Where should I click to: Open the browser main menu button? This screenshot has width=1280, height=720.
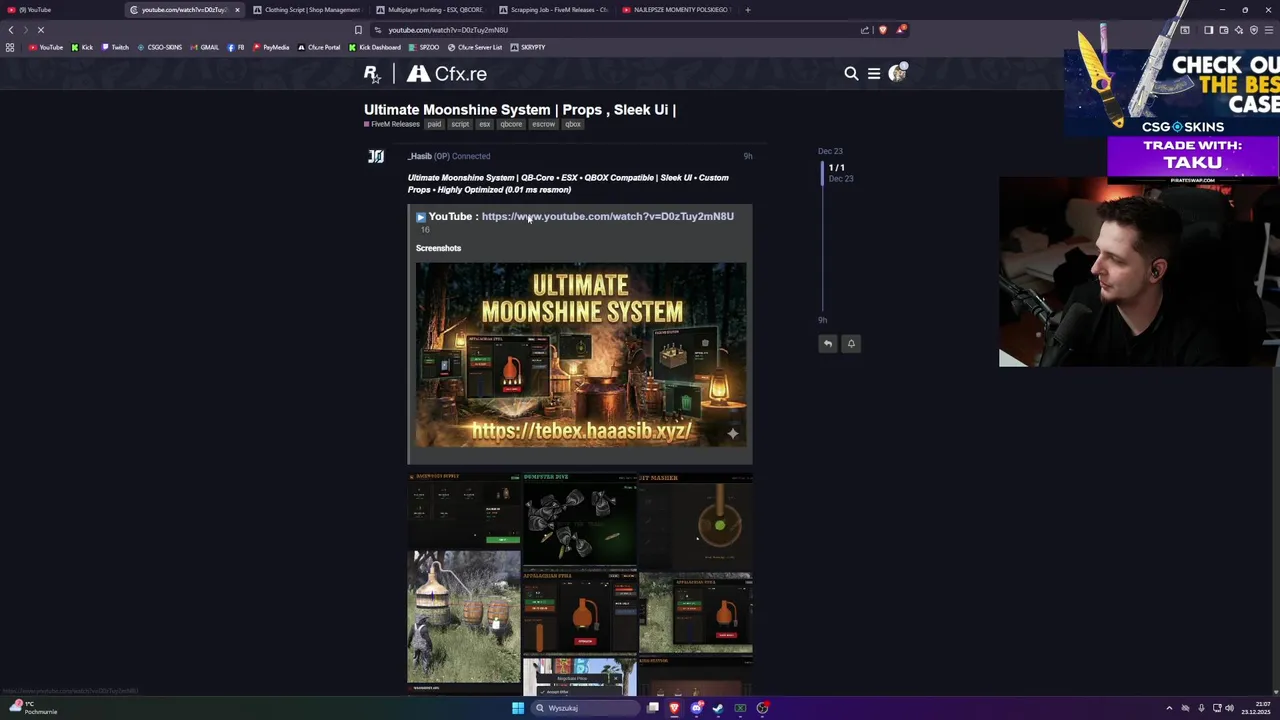point(1270,30)
